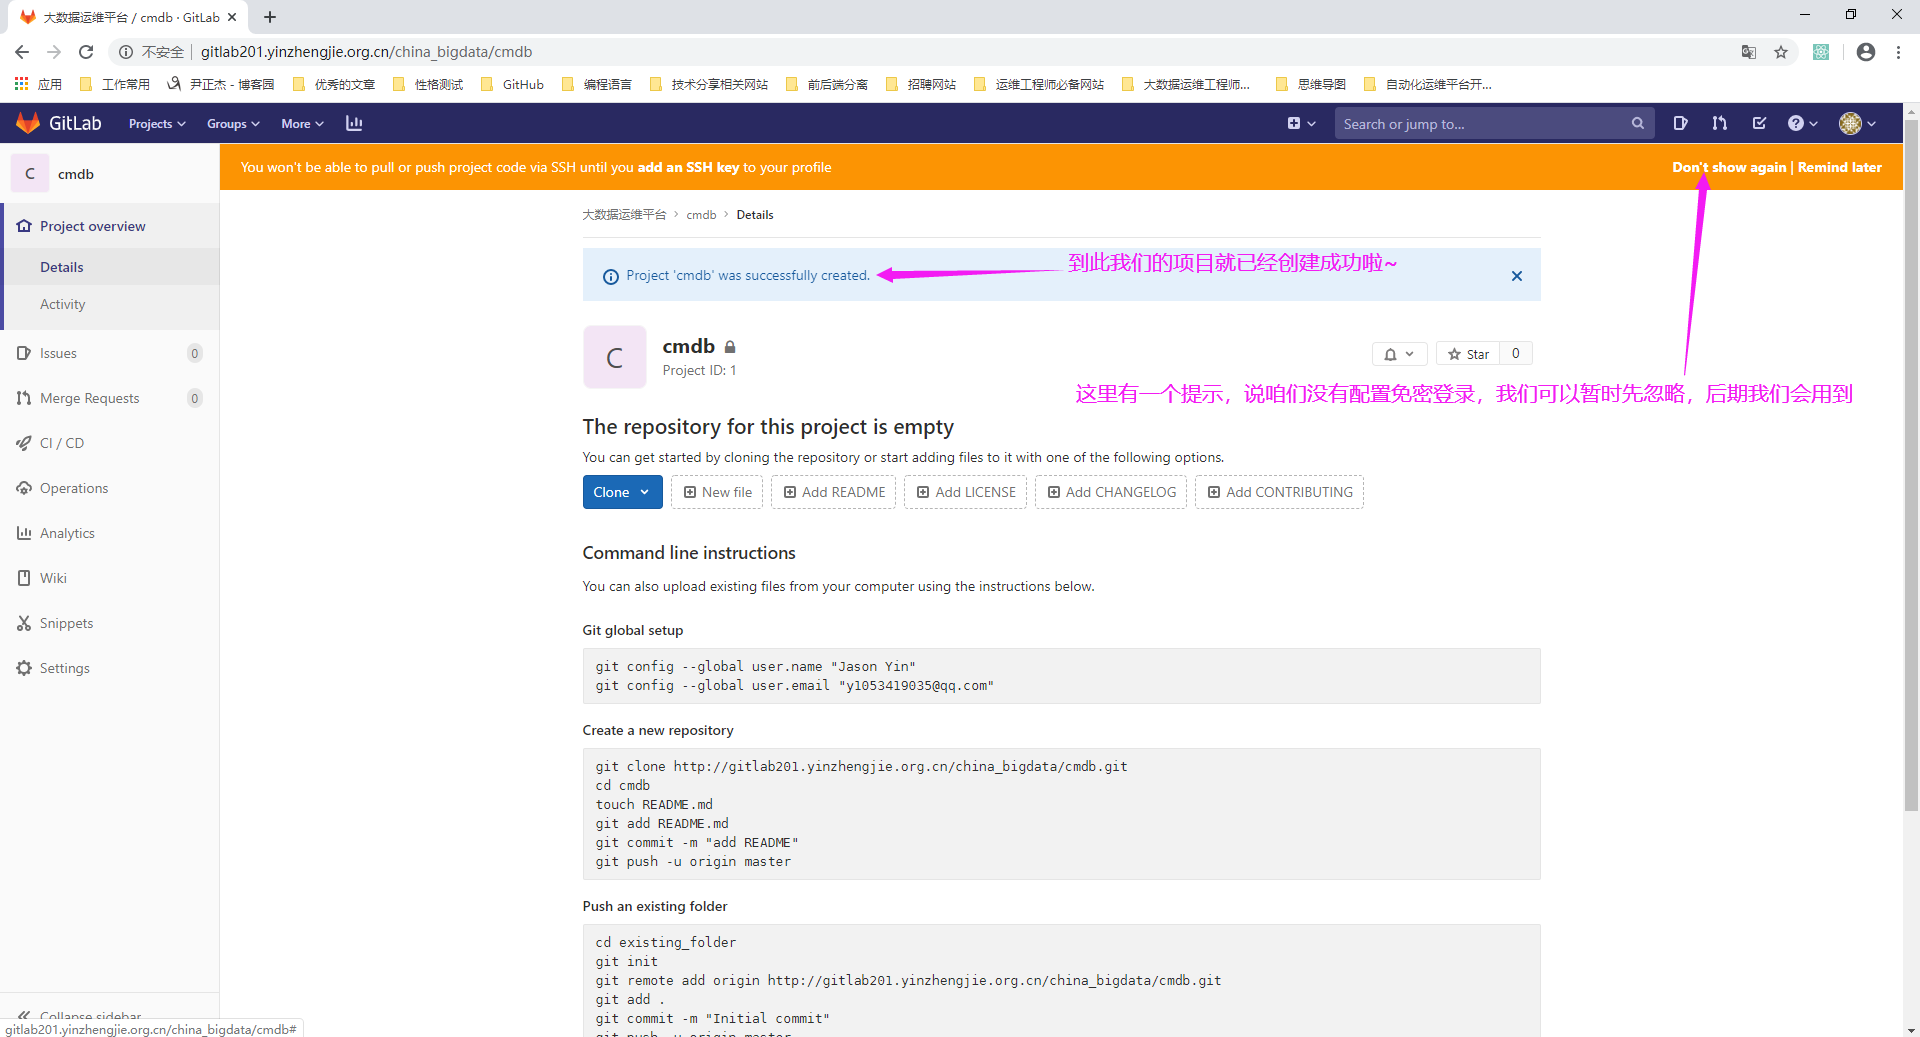Image resolution: width=1920 pixels, height=1037 pixels.
Task: Click Add LICENSE button
Action: (x=966, y=492)
